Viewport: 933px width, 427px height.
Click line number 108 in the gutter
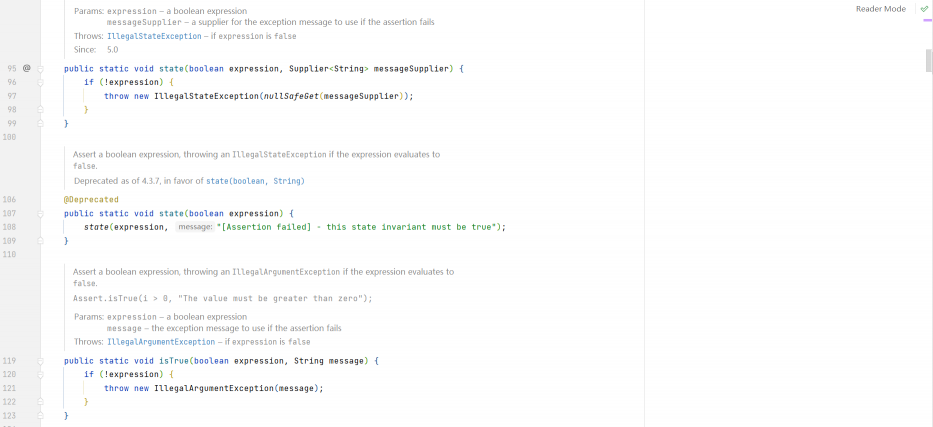12,227
